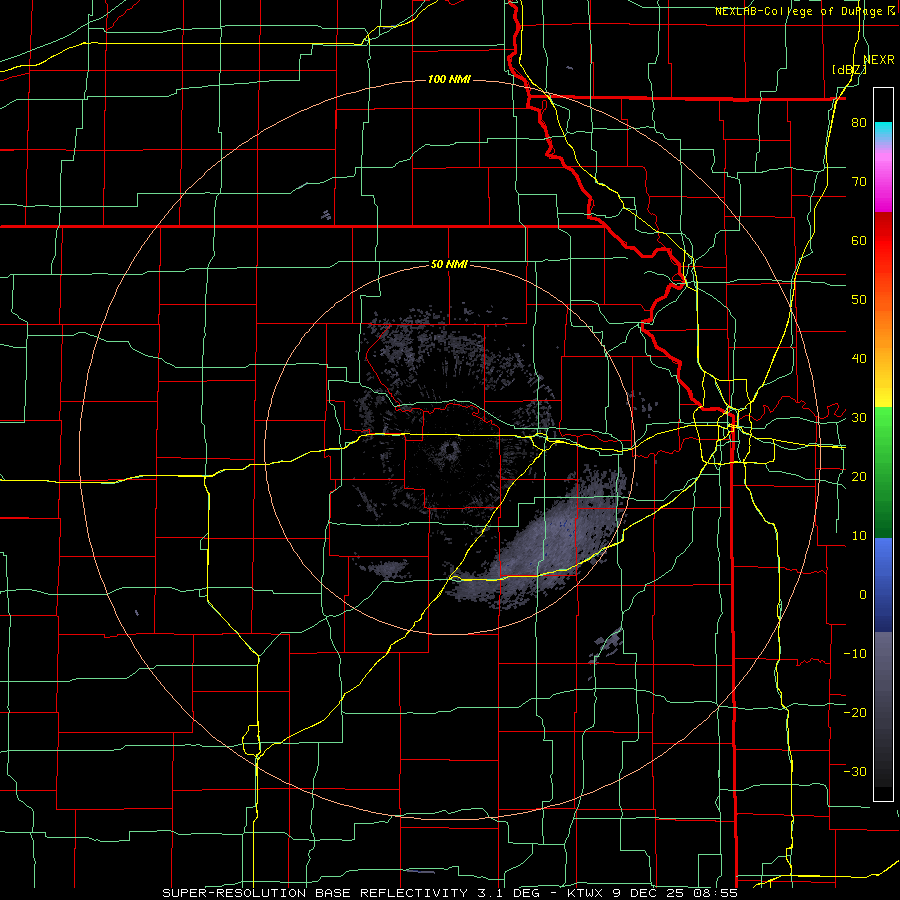Click the 50 NMI range ring label

click(x=449, y=264)
